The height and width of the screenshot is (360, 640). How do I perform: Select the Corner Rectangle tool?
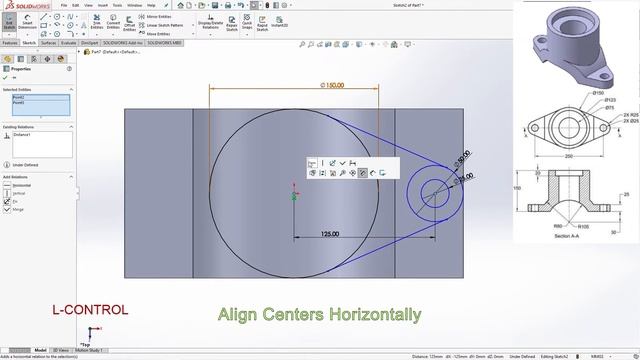pyautogui.click(x=44, y=25)
